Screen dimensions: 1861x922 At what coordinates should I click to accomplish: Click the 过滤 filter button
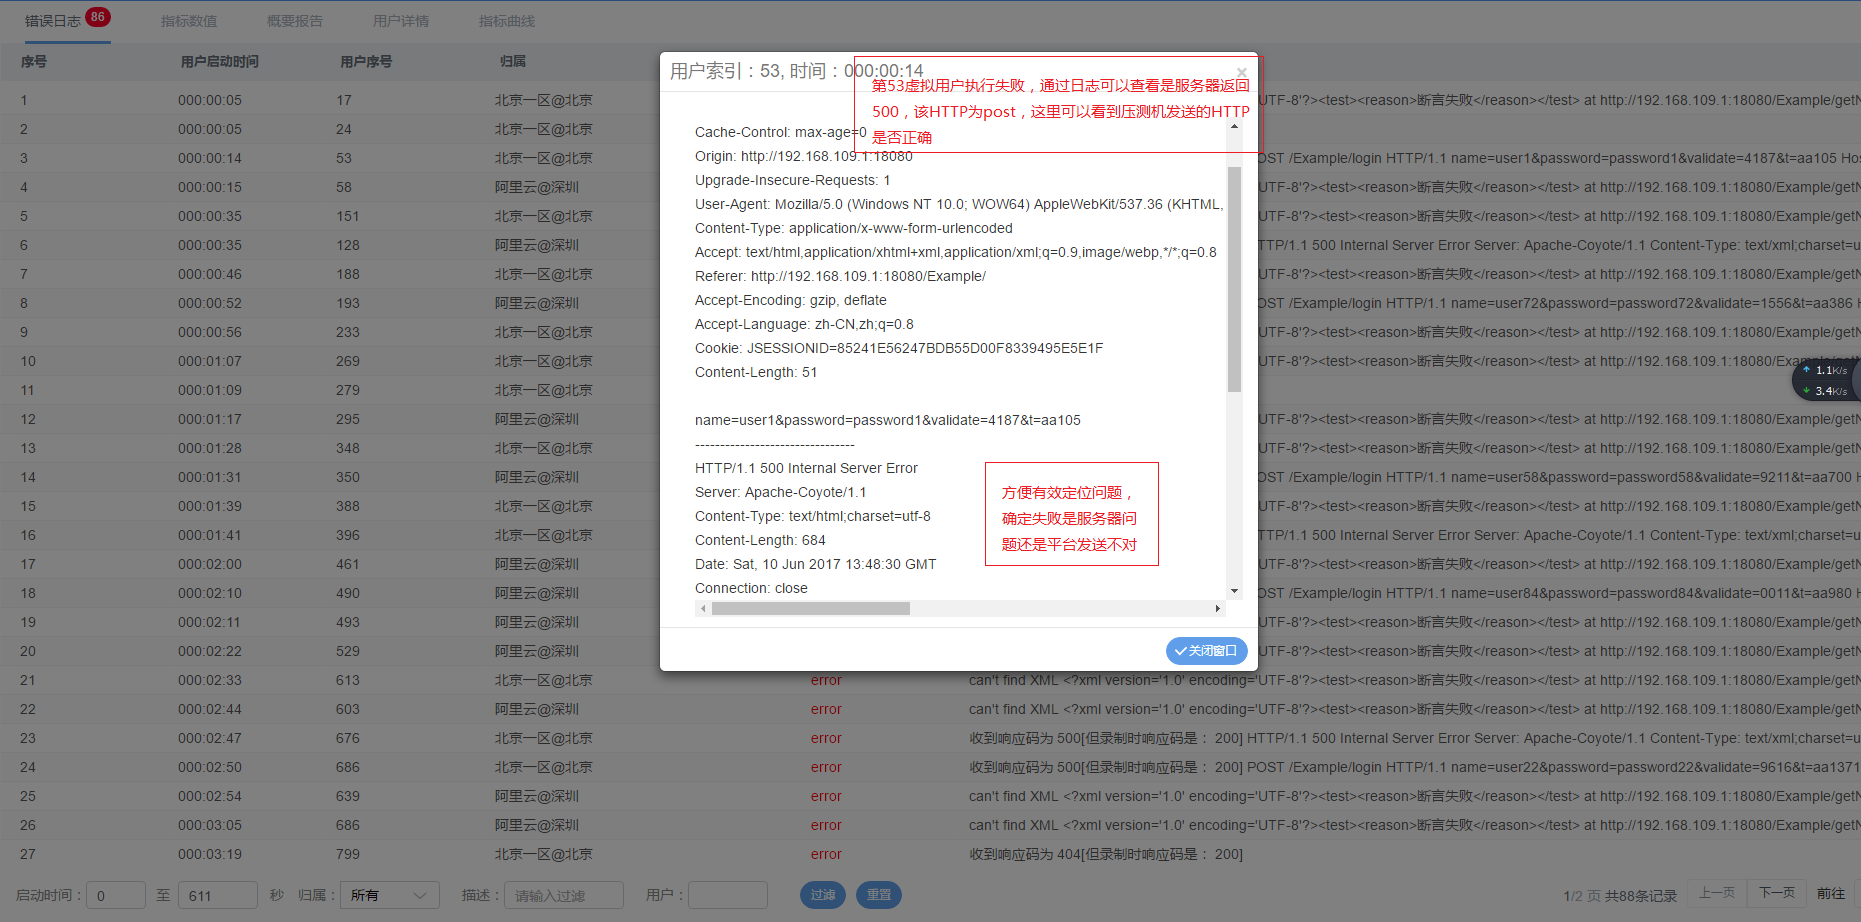pyautogui.click(x=822, y=895)
